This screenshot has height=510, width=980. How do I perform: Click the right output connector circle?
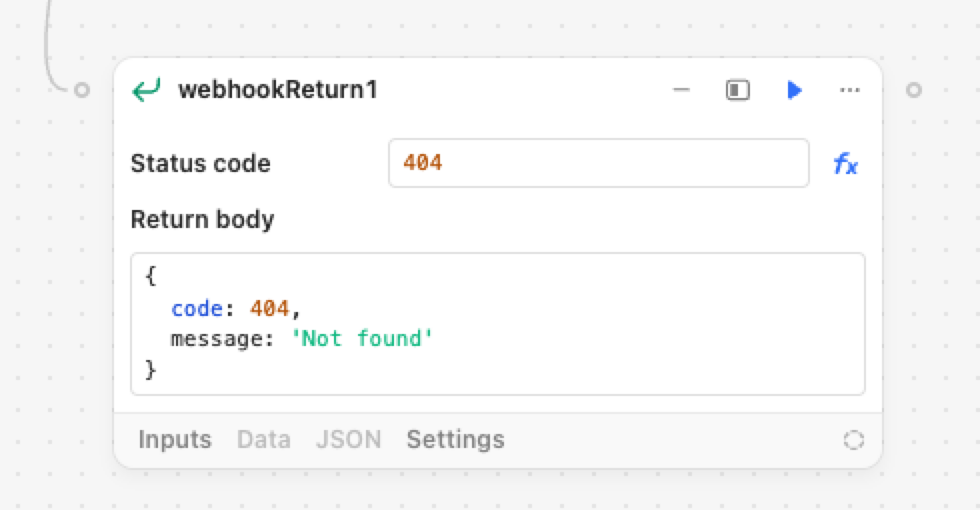pyautogui.click(x=914, y=90)
